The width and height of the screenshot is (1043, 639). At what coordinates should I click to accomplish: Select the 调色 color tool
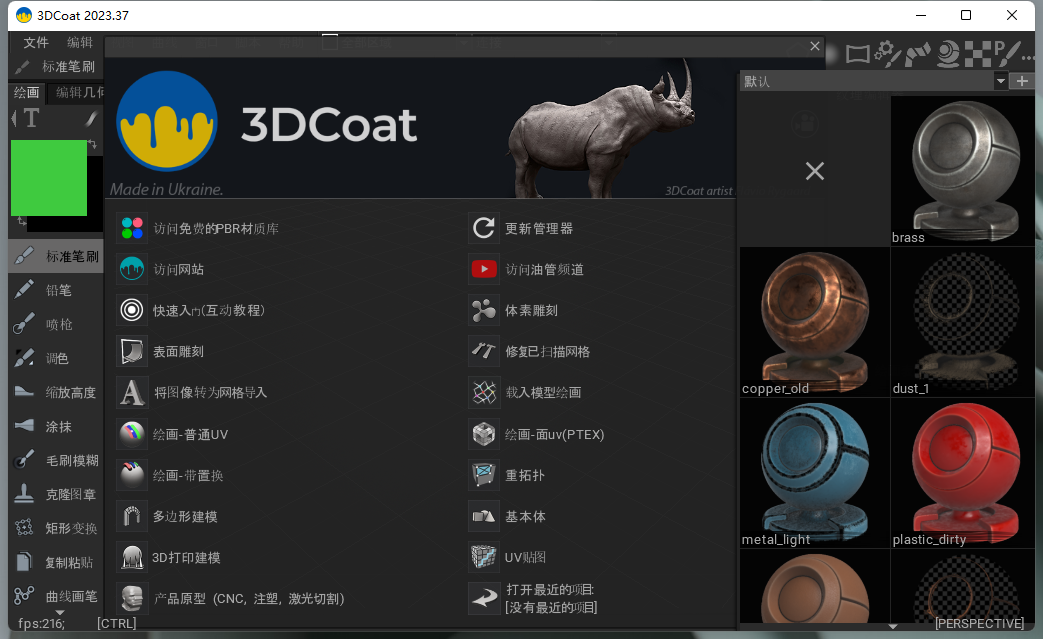click(x=56, y=358)
